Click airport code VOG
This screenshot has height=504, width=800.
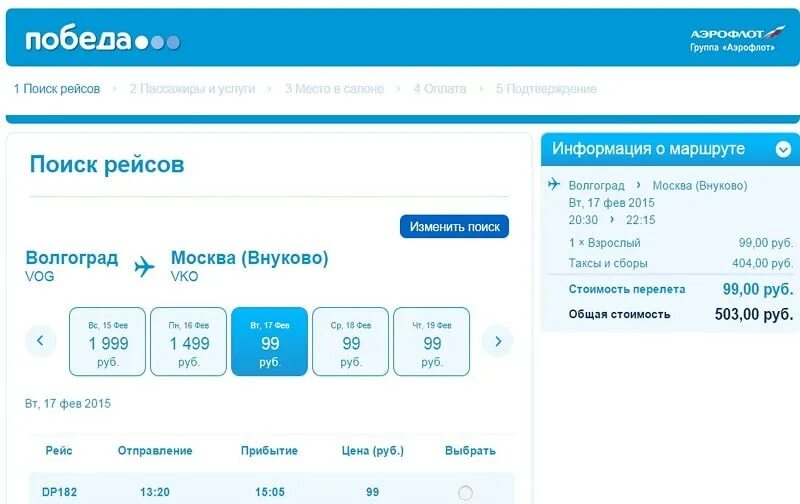tap(39, 276)
